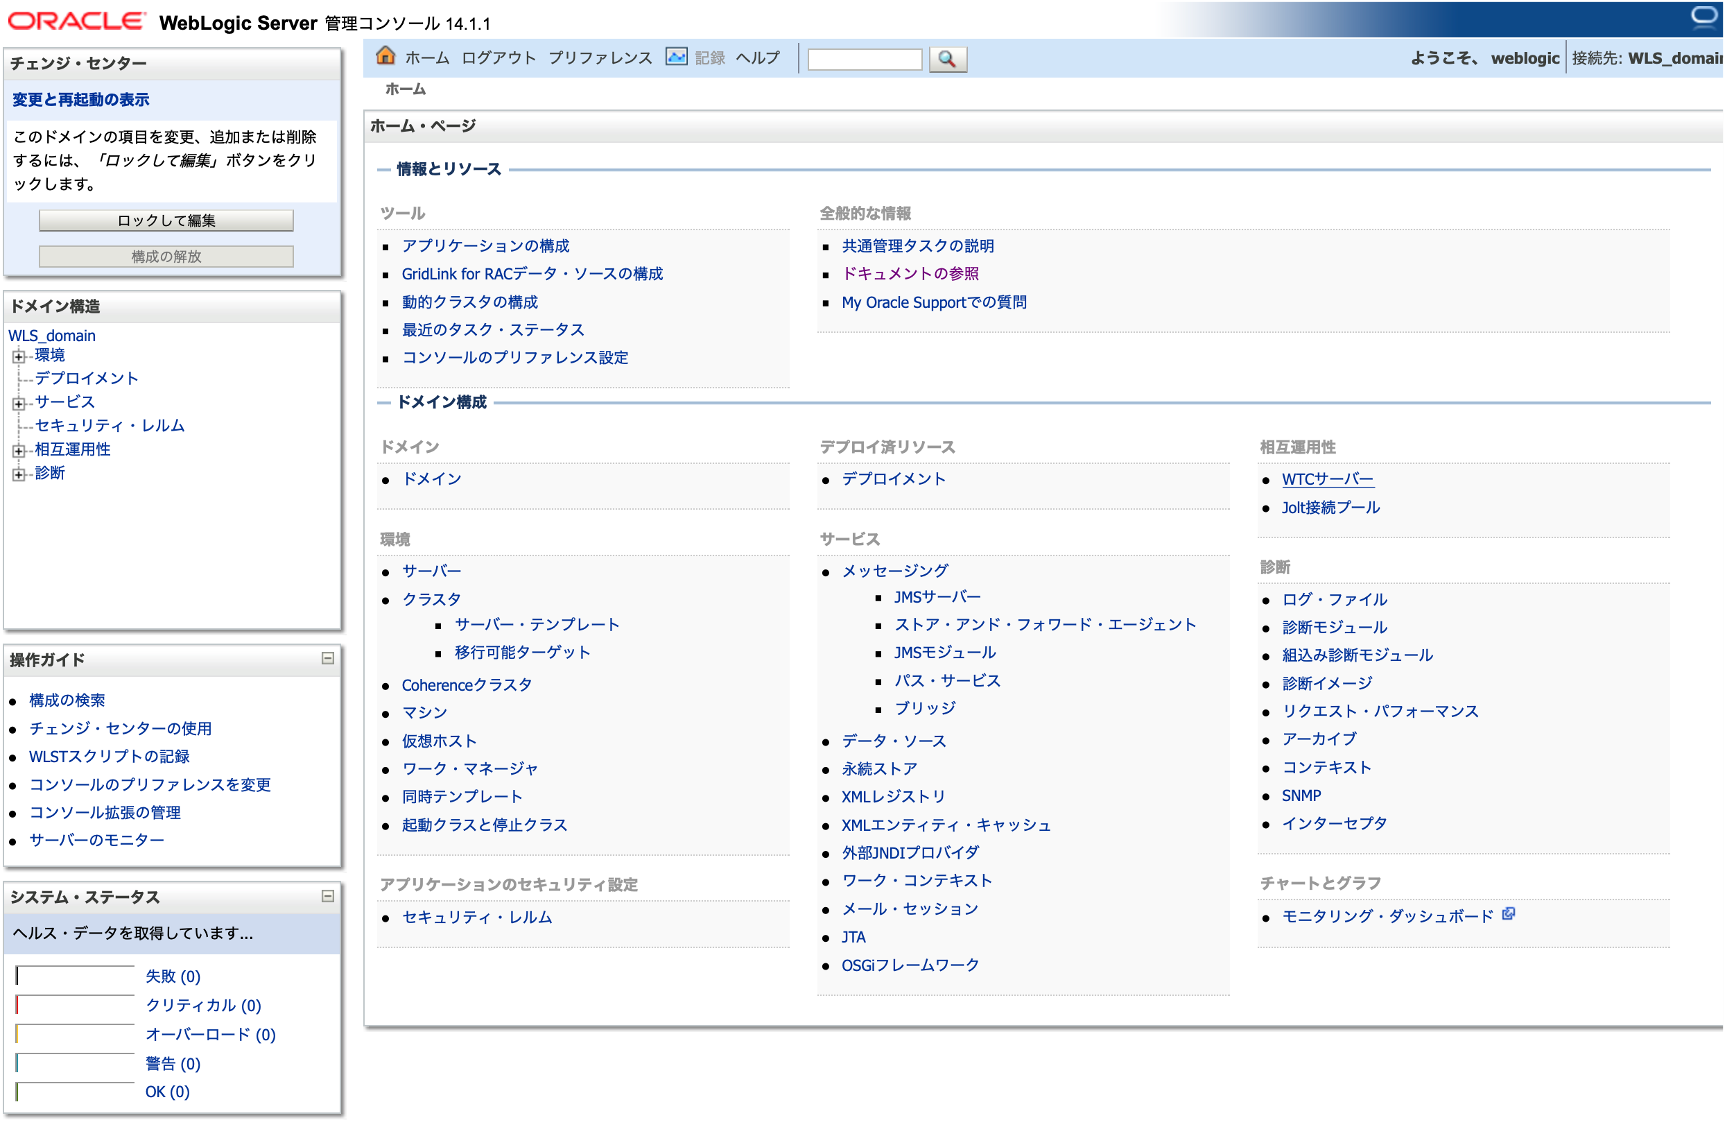This screenshot has height=1127, width=1724.
Task: Open 起動クラスと停止クラス link
Action: (485, 825)
